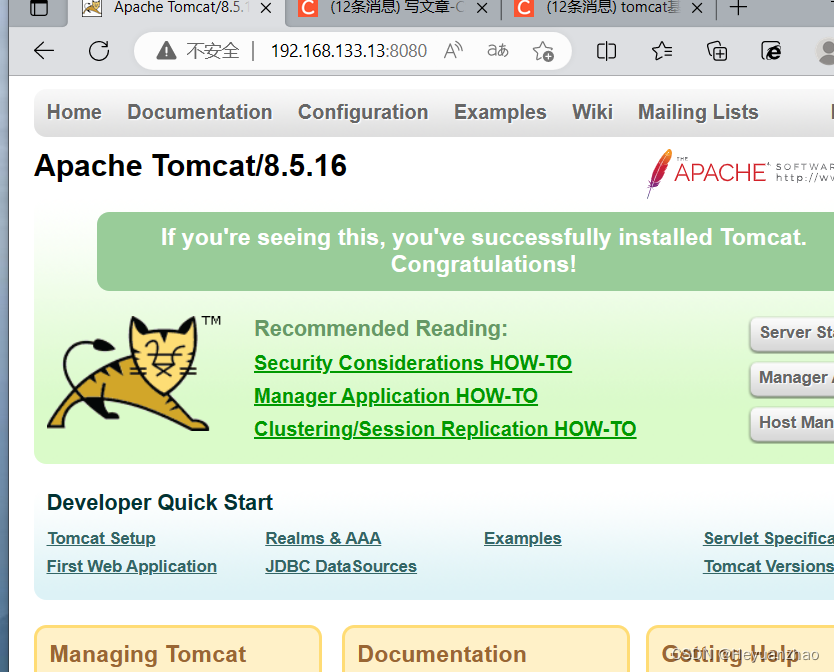Screen dimensions: 834x672
Task: Open the First Web Application link
Action: [x=132, y=567]
